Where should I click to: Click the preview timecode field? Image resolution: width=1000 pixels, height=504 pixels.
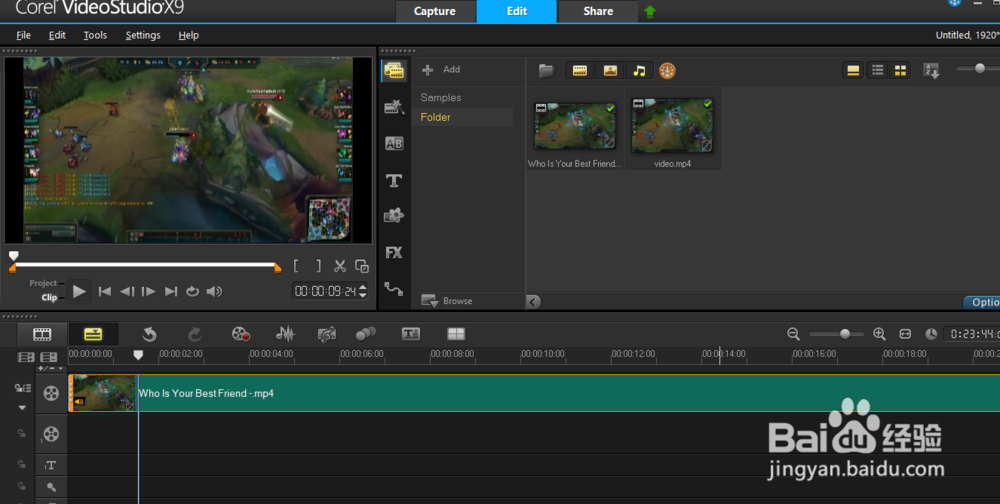click(325, 291)
